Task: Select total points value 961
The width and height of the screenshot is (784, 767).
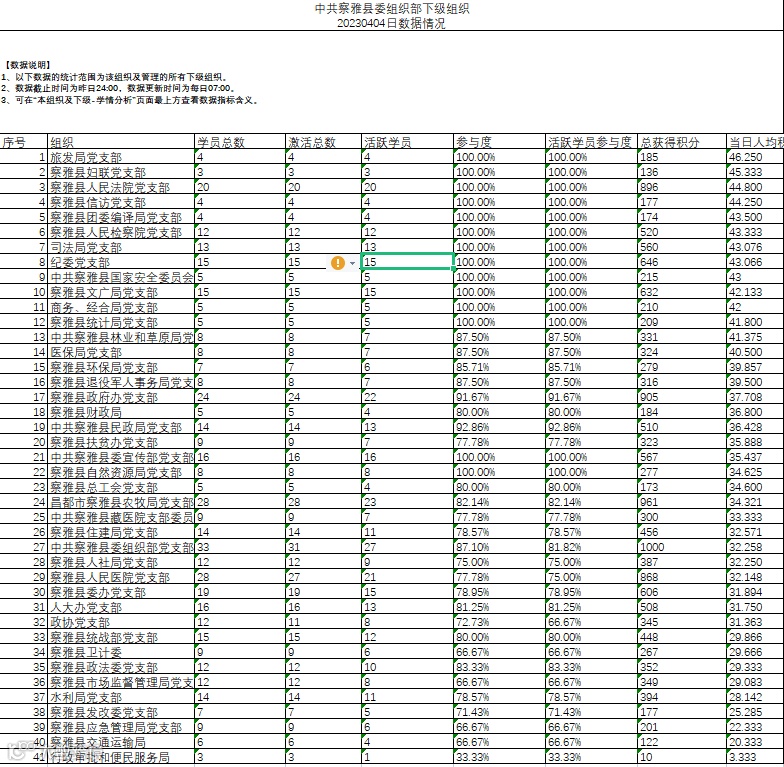Action: (682, 502)
